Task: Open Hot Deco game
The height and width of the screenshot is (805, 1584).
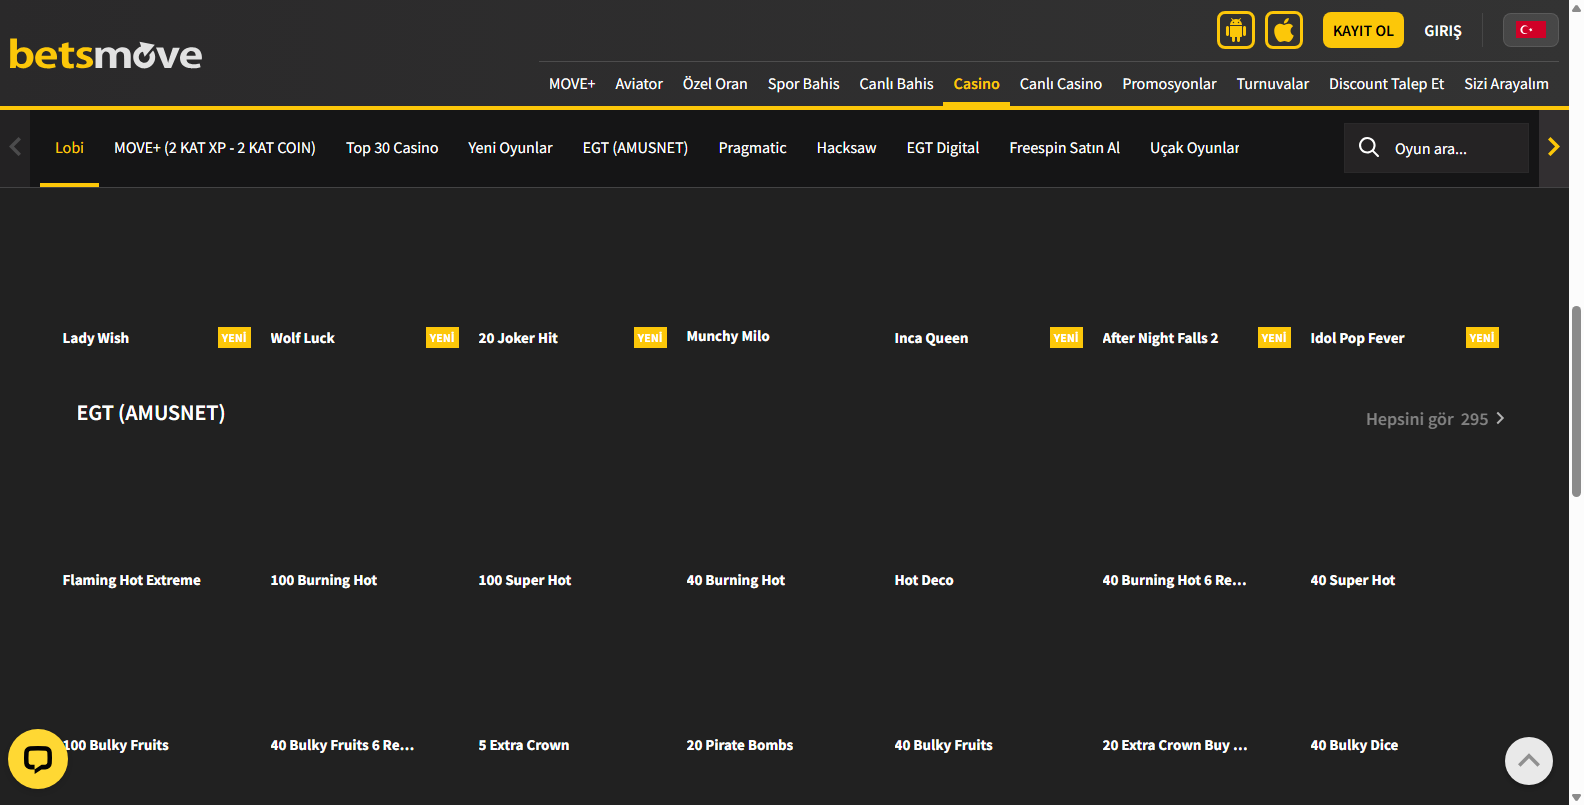Action: (924, 580)
